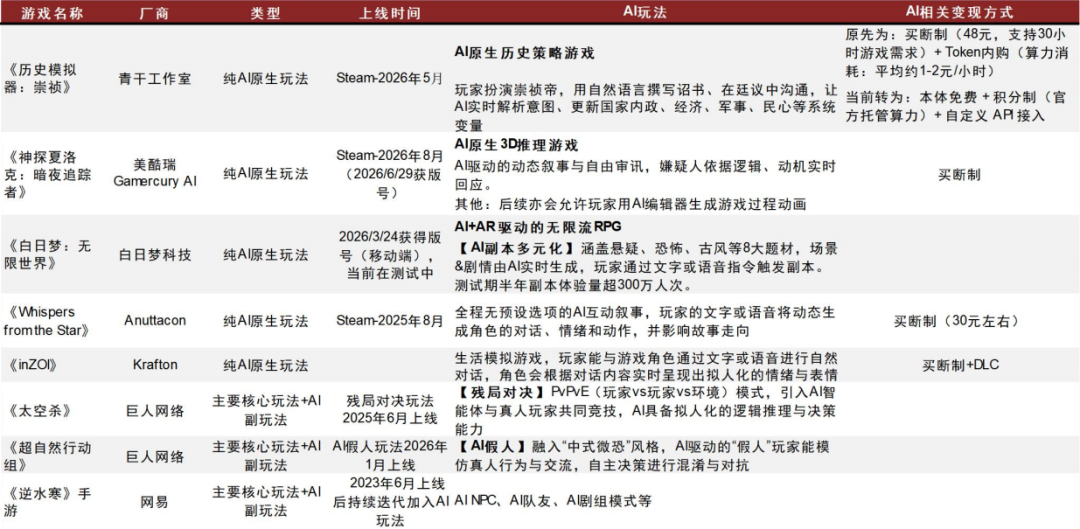Screen dimensions: 1080x529
Task: Select the game name 《inZOI》
Action: pos(30,365)
